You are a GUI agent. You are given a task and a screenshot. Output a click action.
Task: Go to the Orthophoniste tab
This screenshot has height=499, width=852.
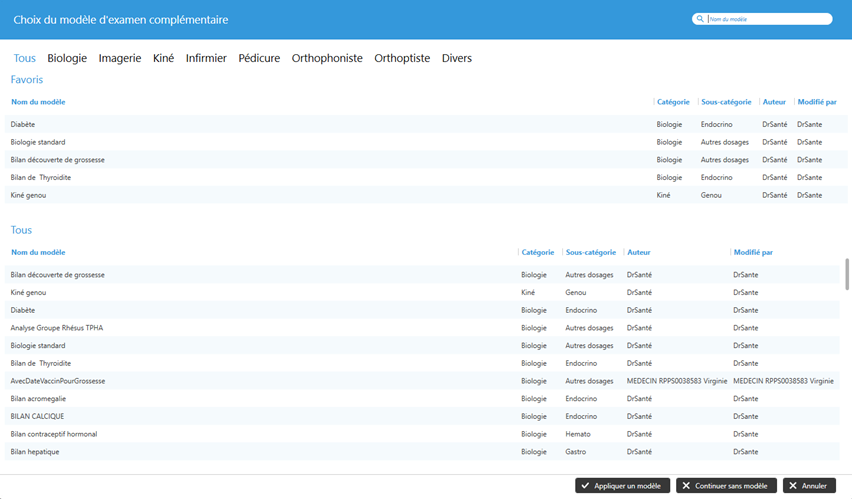point(327,58)
